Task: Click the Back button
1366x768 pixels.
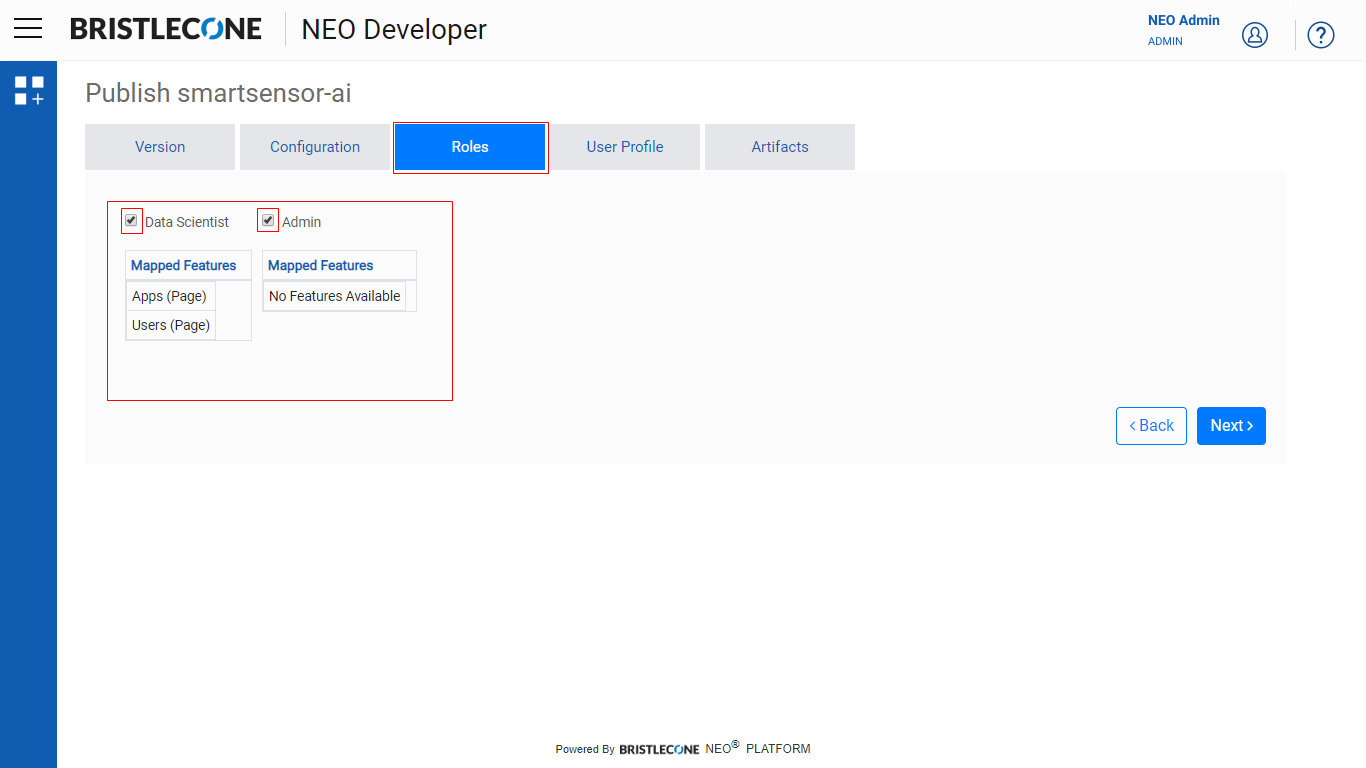Action: [1151, 426]
